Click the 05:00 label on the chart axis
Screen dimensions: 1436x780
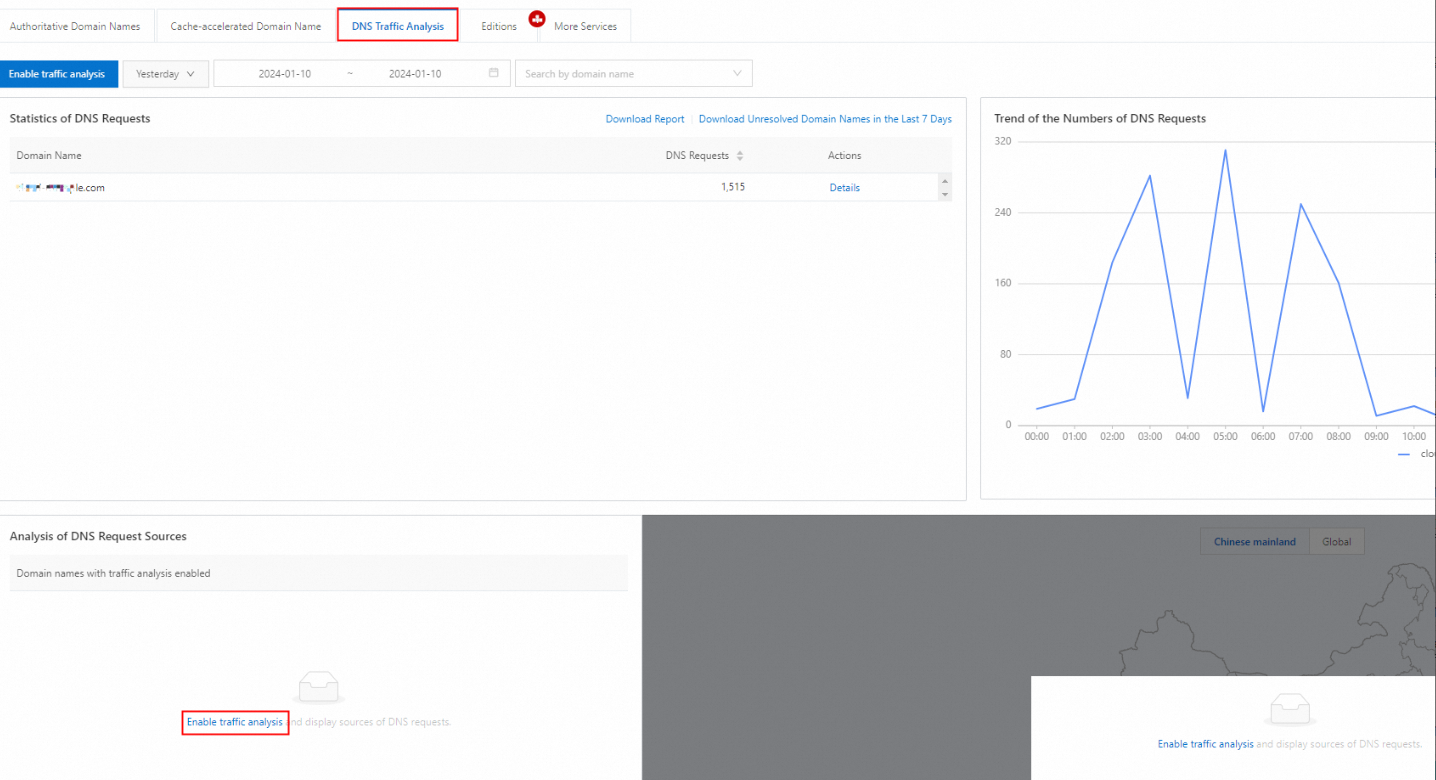tap(1225, 437)
